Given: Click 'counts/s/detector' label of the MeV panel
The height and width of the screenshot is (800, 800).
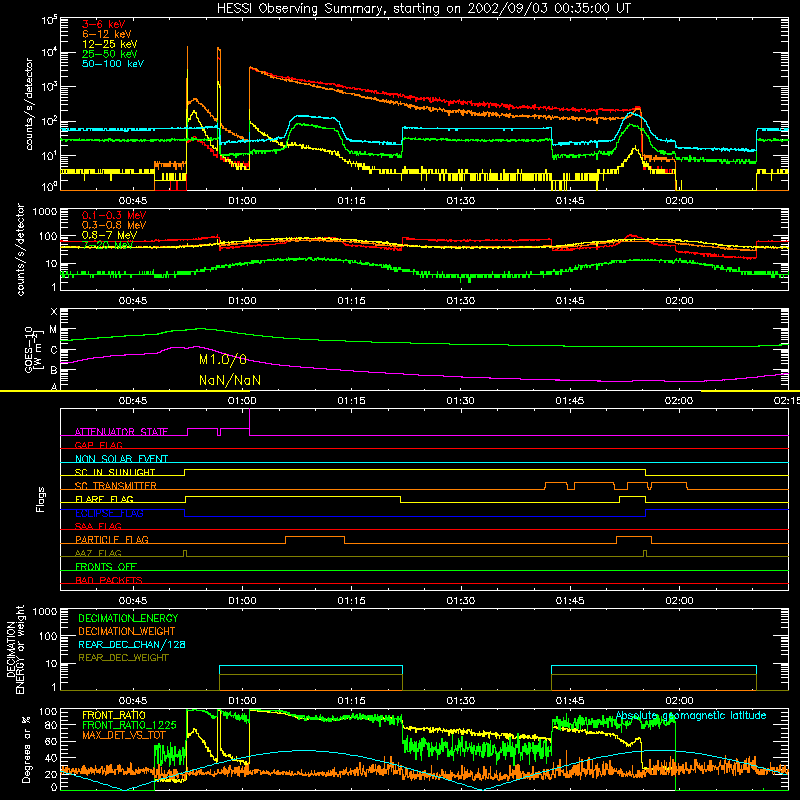Looking at the screenshot, I should pyautogui.click(x=20, y=249).
